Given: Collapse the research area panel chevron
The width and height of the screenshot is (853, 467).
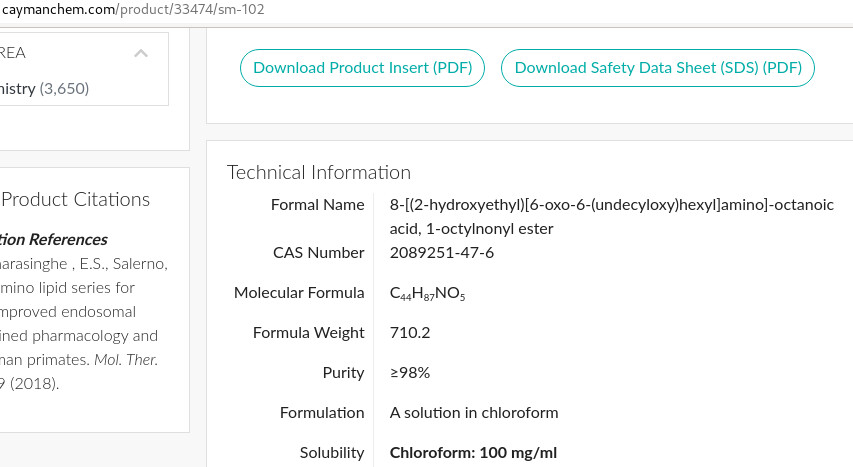Looking at the screenshot, I should point(141,53).
